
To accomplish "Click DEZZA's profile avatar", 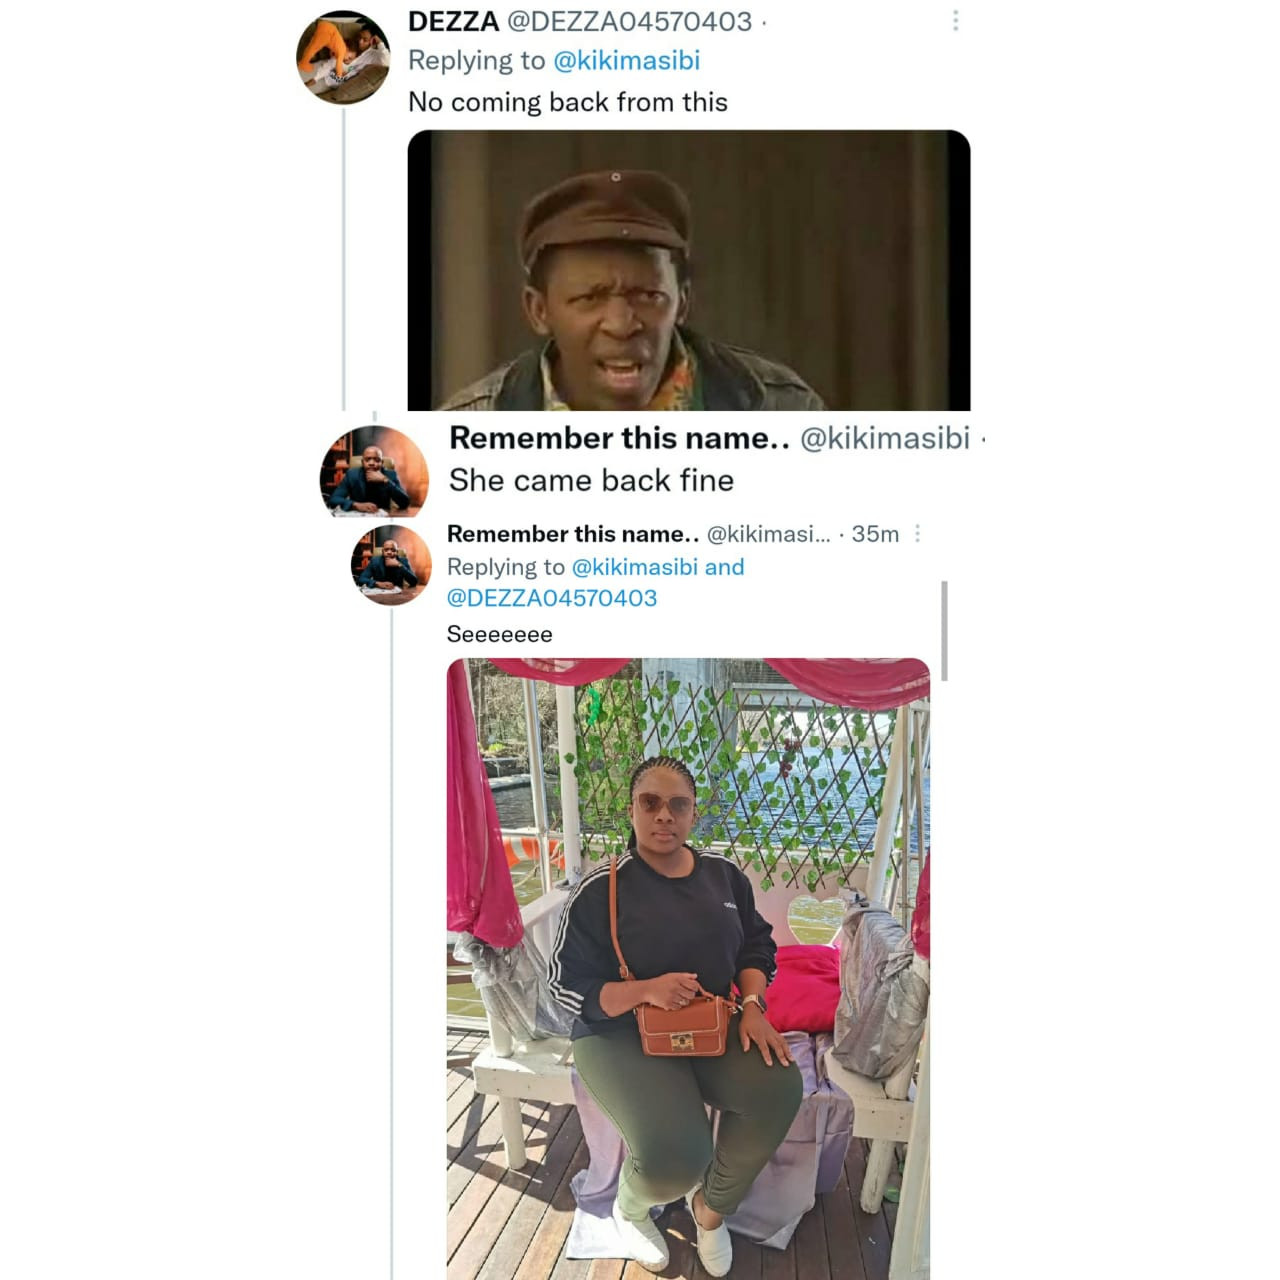I will (x=343, y=58).
